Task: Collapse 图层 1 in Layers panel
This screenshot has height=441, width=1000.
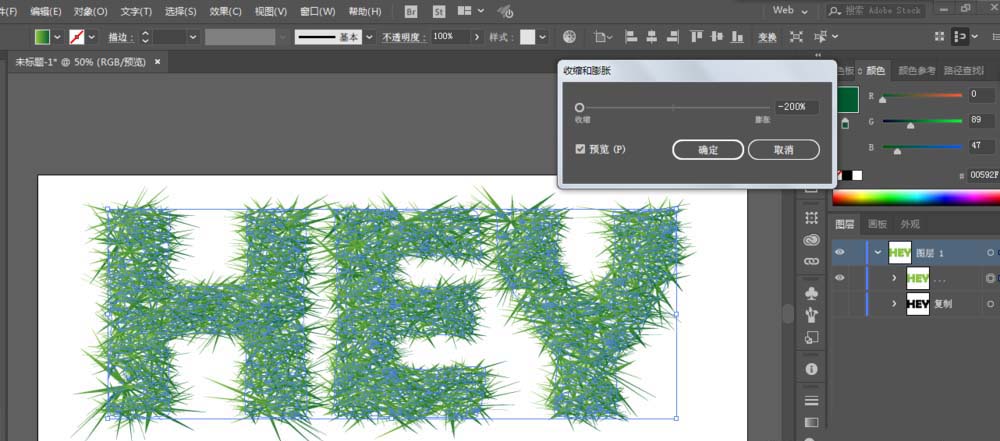Action: 878,253
